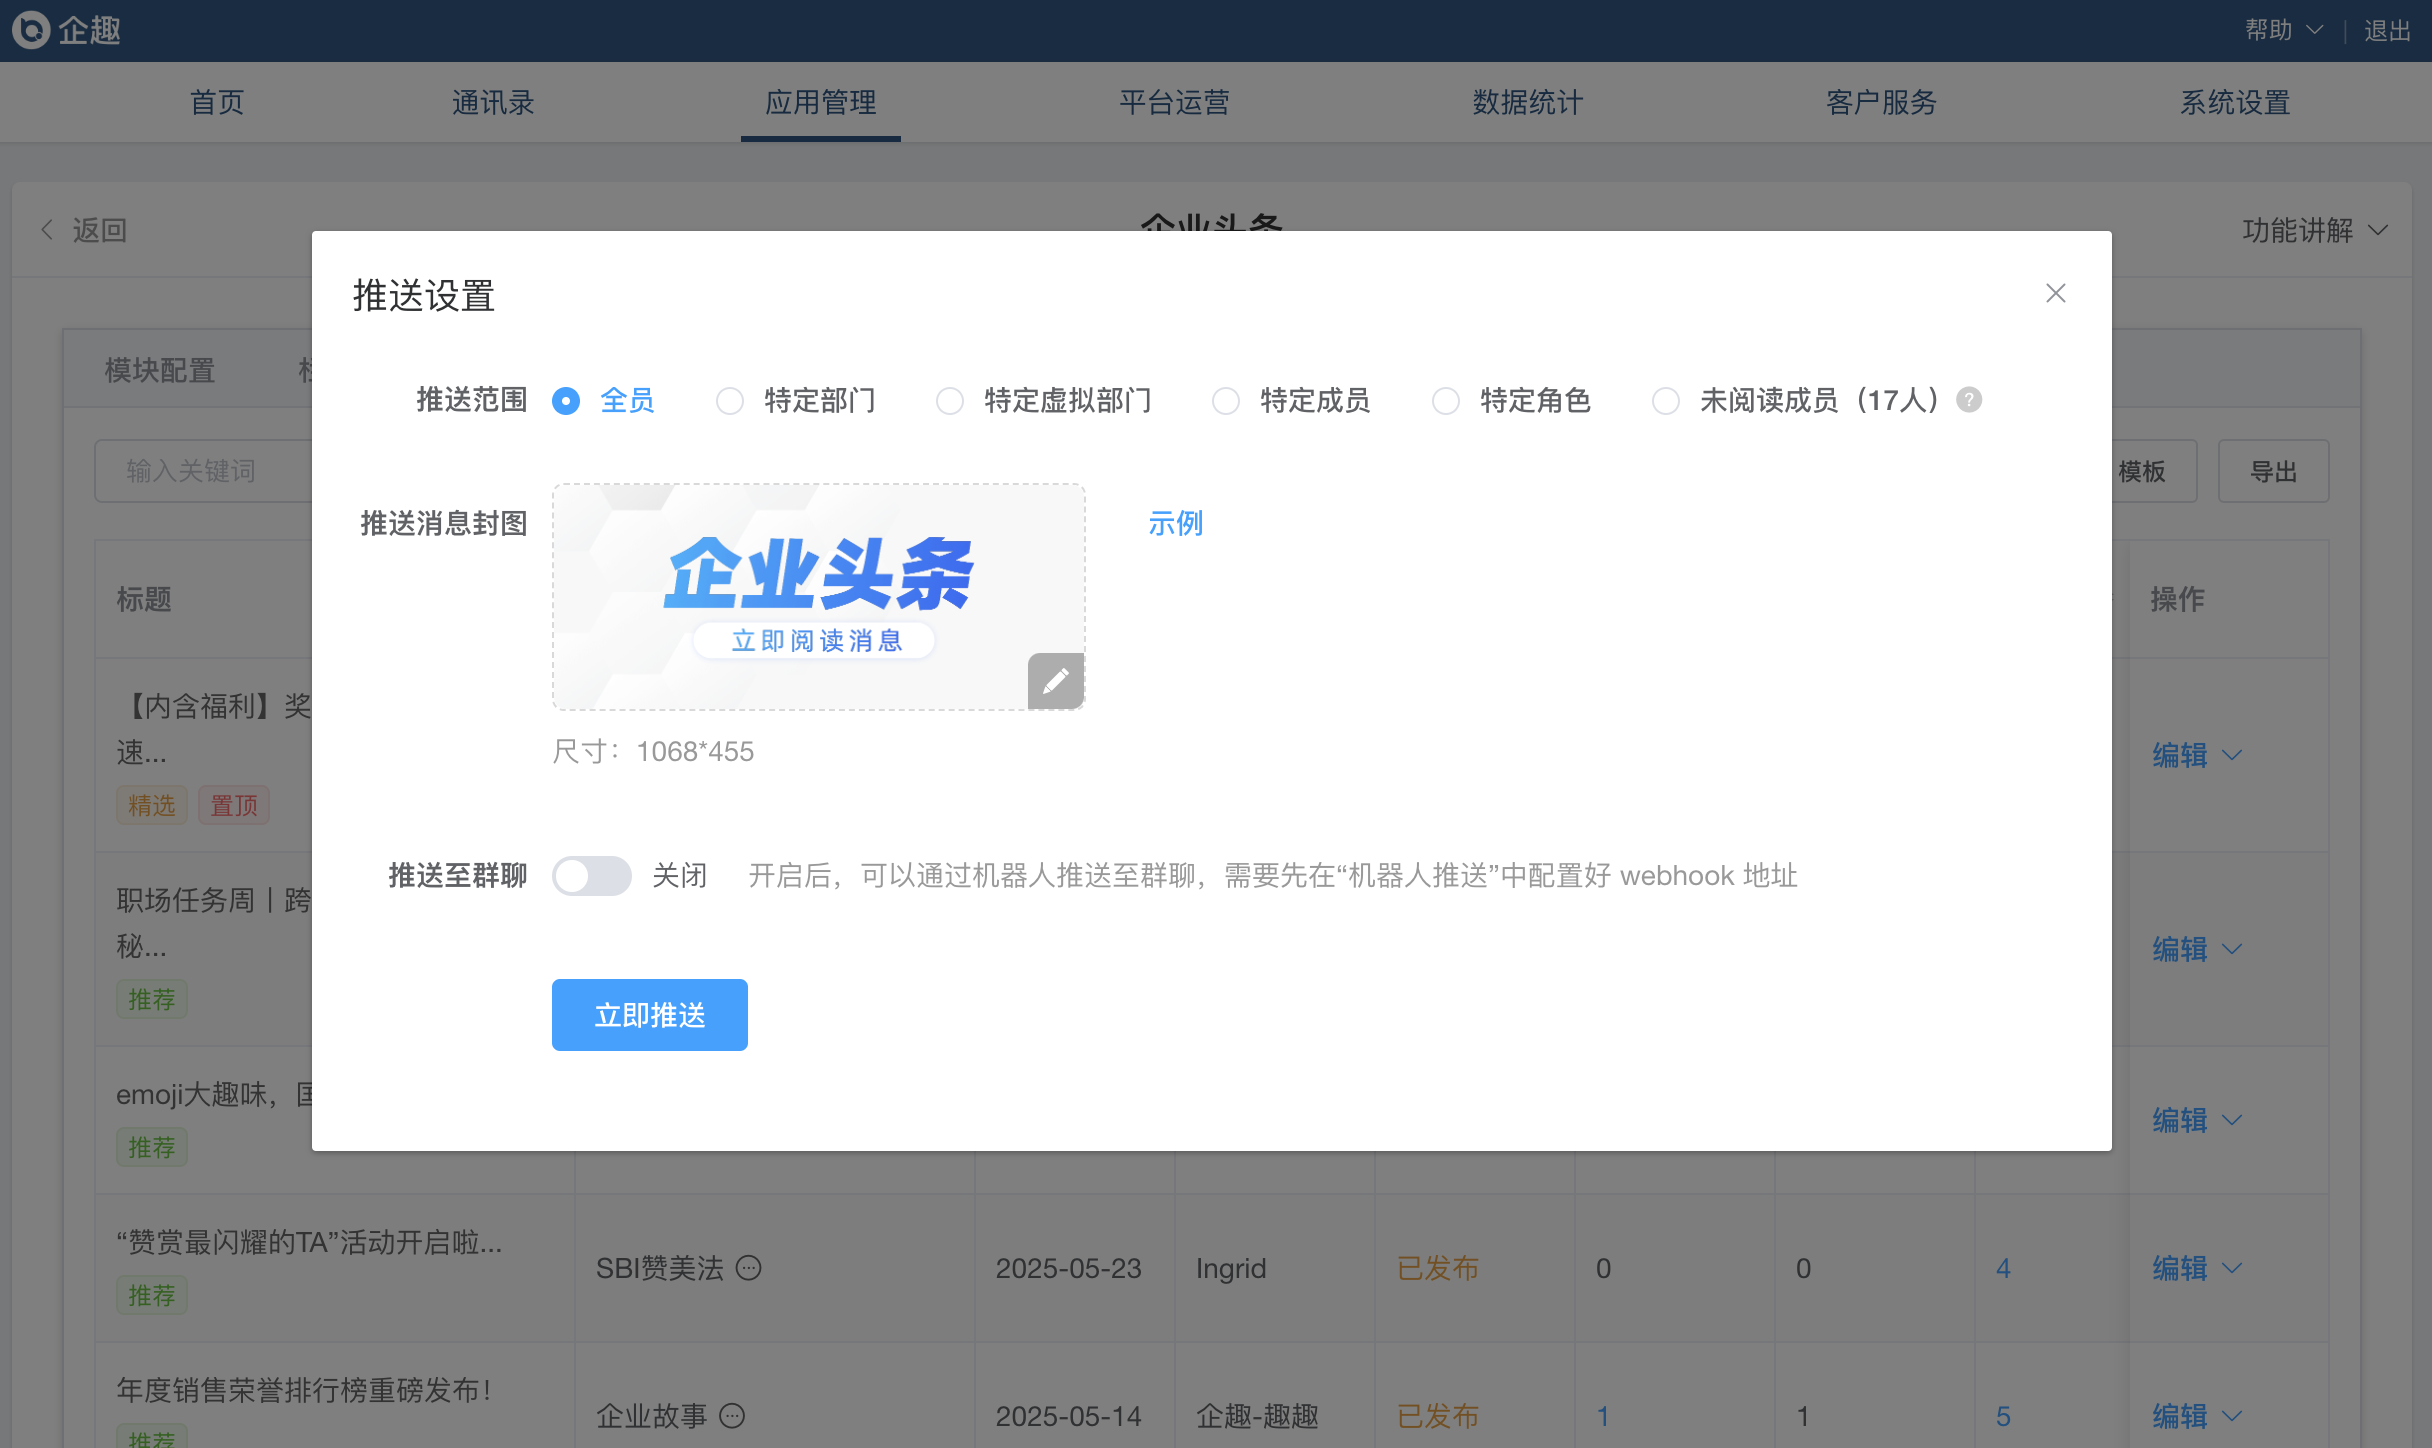Click the info icon next to SBI赞美法
2432x1448 pixels.
tap(749, 1268)
